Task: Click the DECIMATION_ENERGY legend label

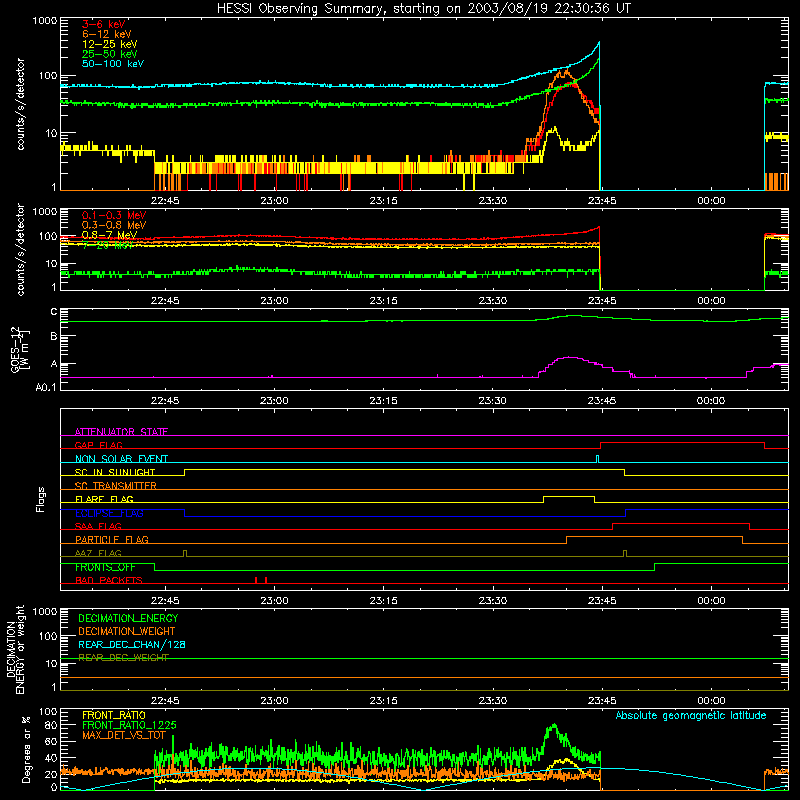Action: point(128,618)
